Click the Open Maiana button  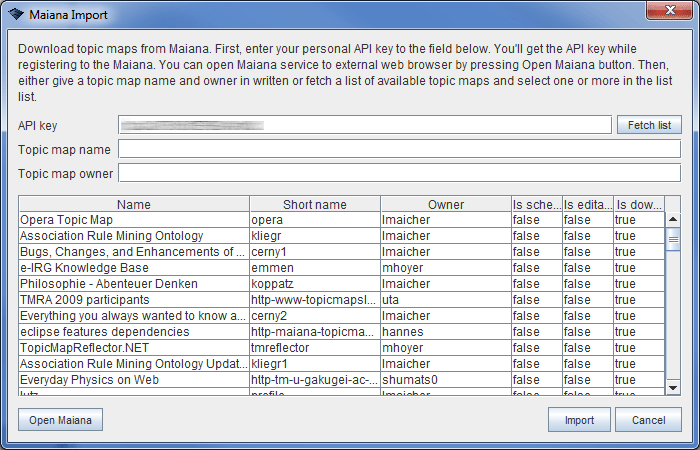click(x=60, y=420)
